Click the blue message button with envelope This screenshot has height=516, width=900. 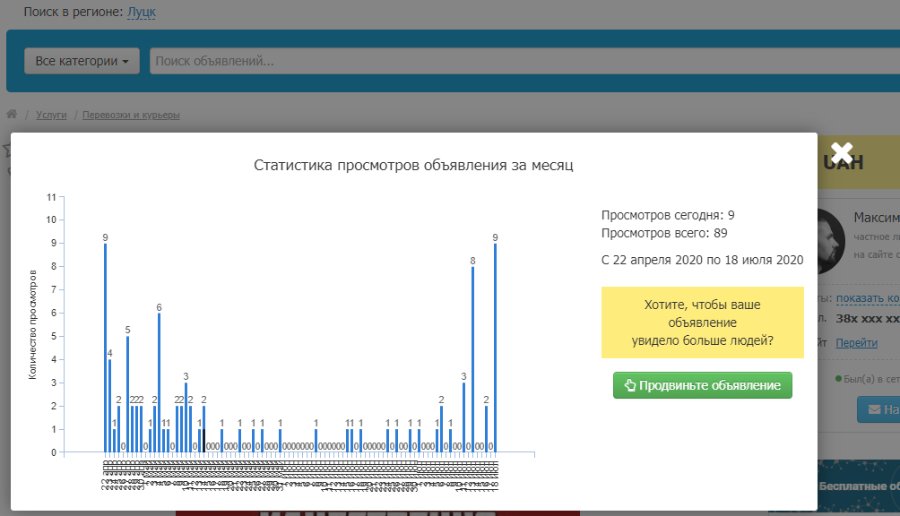coord(877,409)
